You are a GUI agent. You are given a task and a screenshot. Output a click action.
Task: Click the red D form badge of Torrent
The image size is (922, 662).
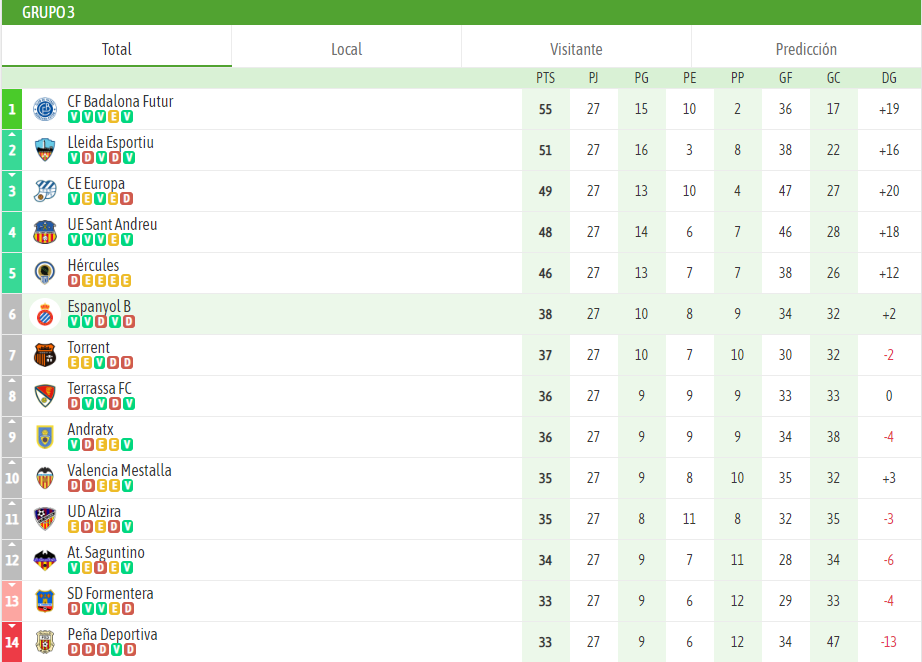pos(113,363)
